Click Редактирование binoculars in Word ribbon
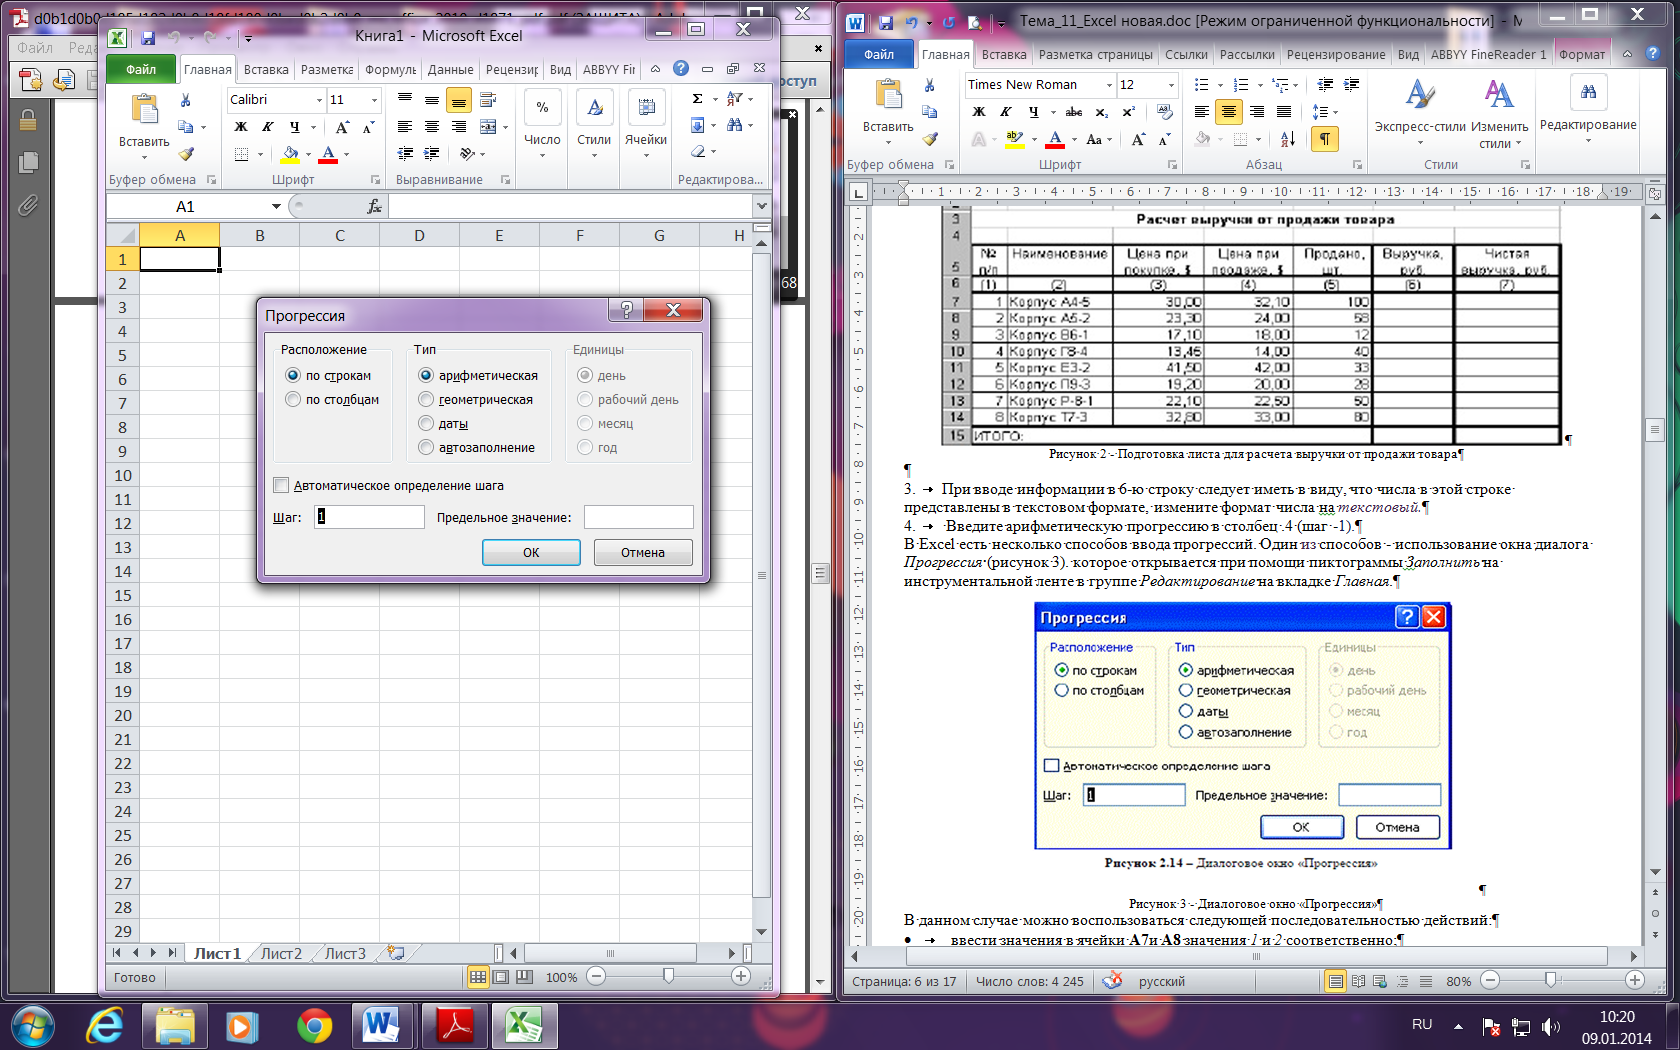The image size is (1680, 1050). [1588, 93]
